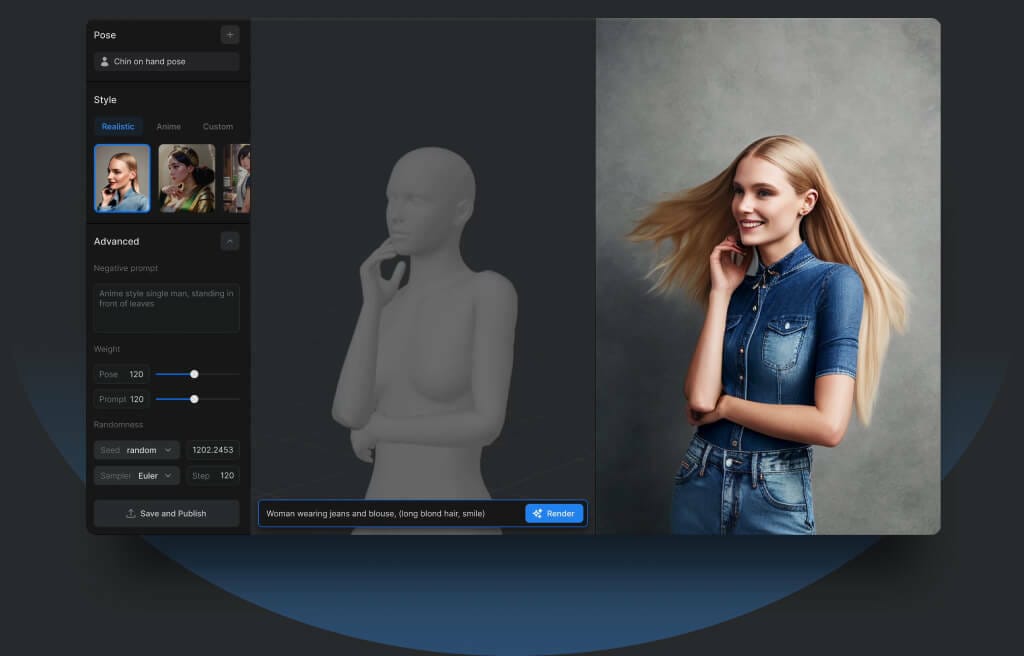Click the Negative prompt label
The height and width of the screenshot is (656, 1024).
pyautogui.click(x=125, y=268)
